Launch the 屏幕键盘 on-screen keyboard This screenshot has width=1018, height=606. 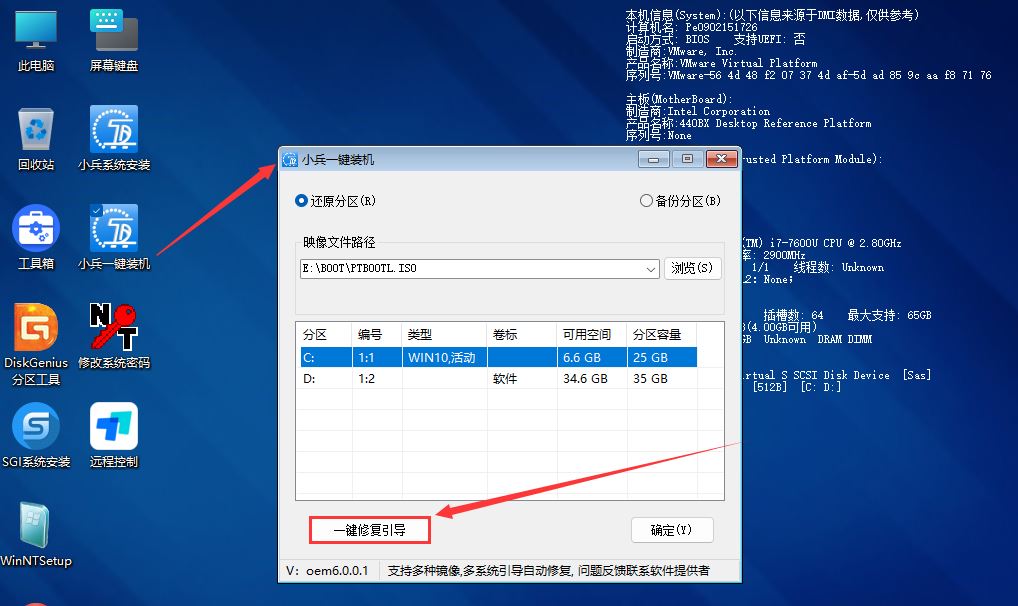tap(112, 40)
